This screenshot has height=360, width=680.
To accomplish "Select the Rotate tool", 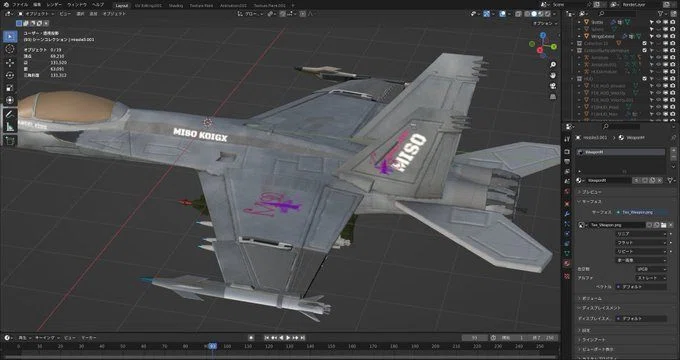I will [10, 75].
